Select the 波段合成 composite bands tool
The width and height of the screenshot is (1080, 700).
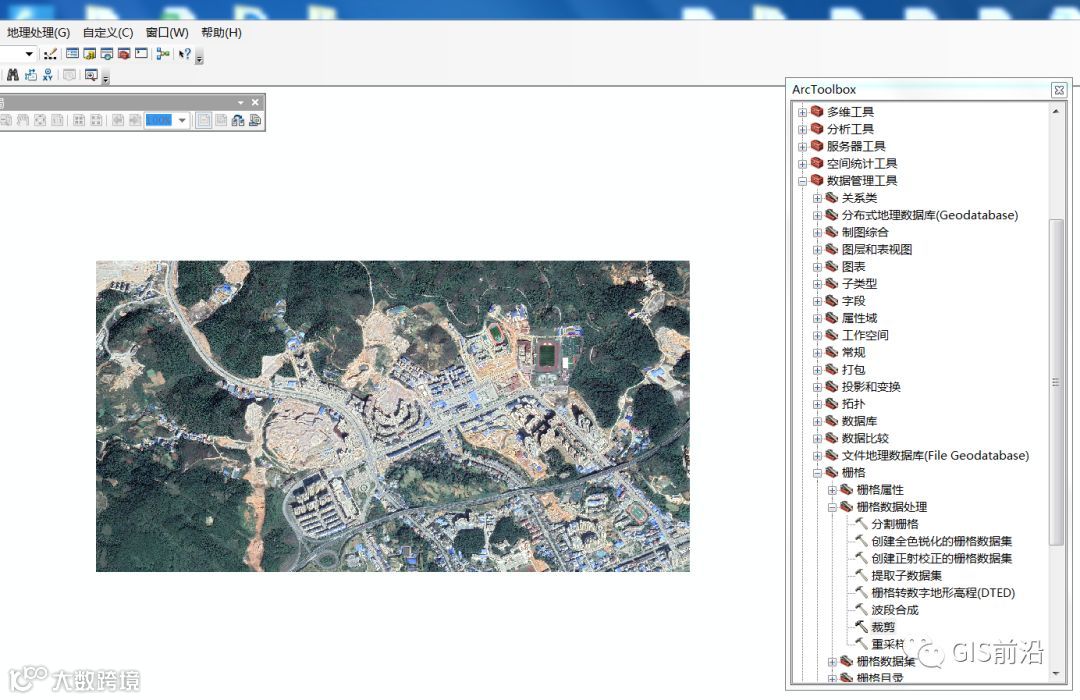tap(894, 610)
